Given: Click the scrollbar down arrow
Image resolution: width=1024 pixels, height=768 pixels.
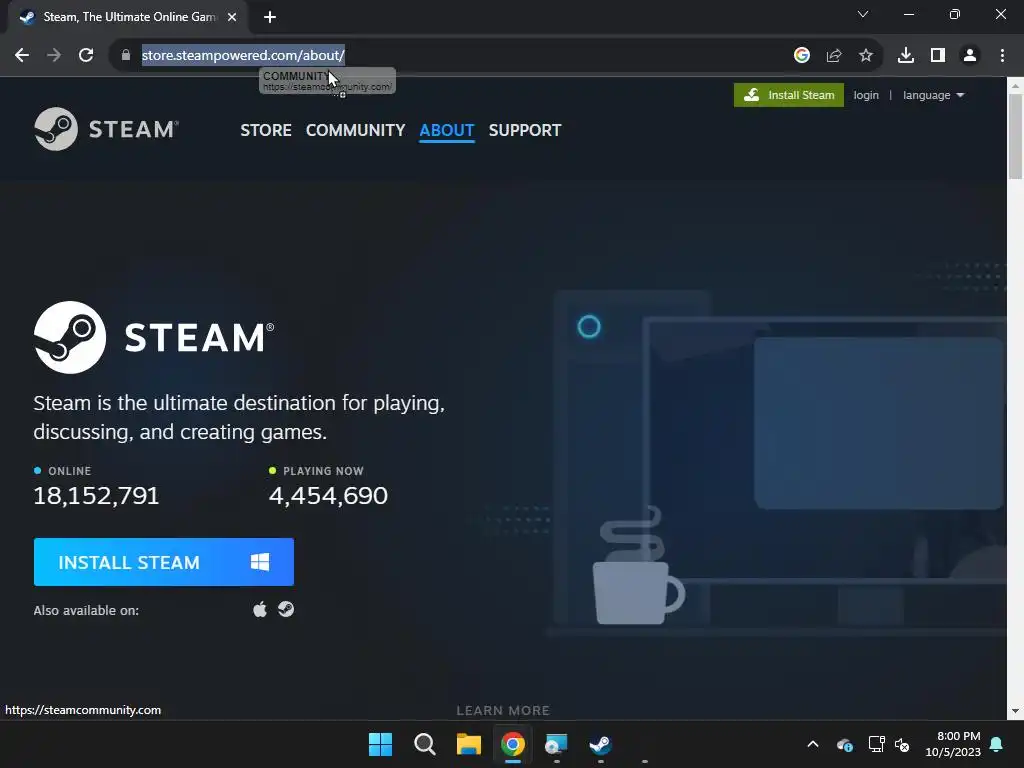Looking at the screenshot, I should (1015, 711).
